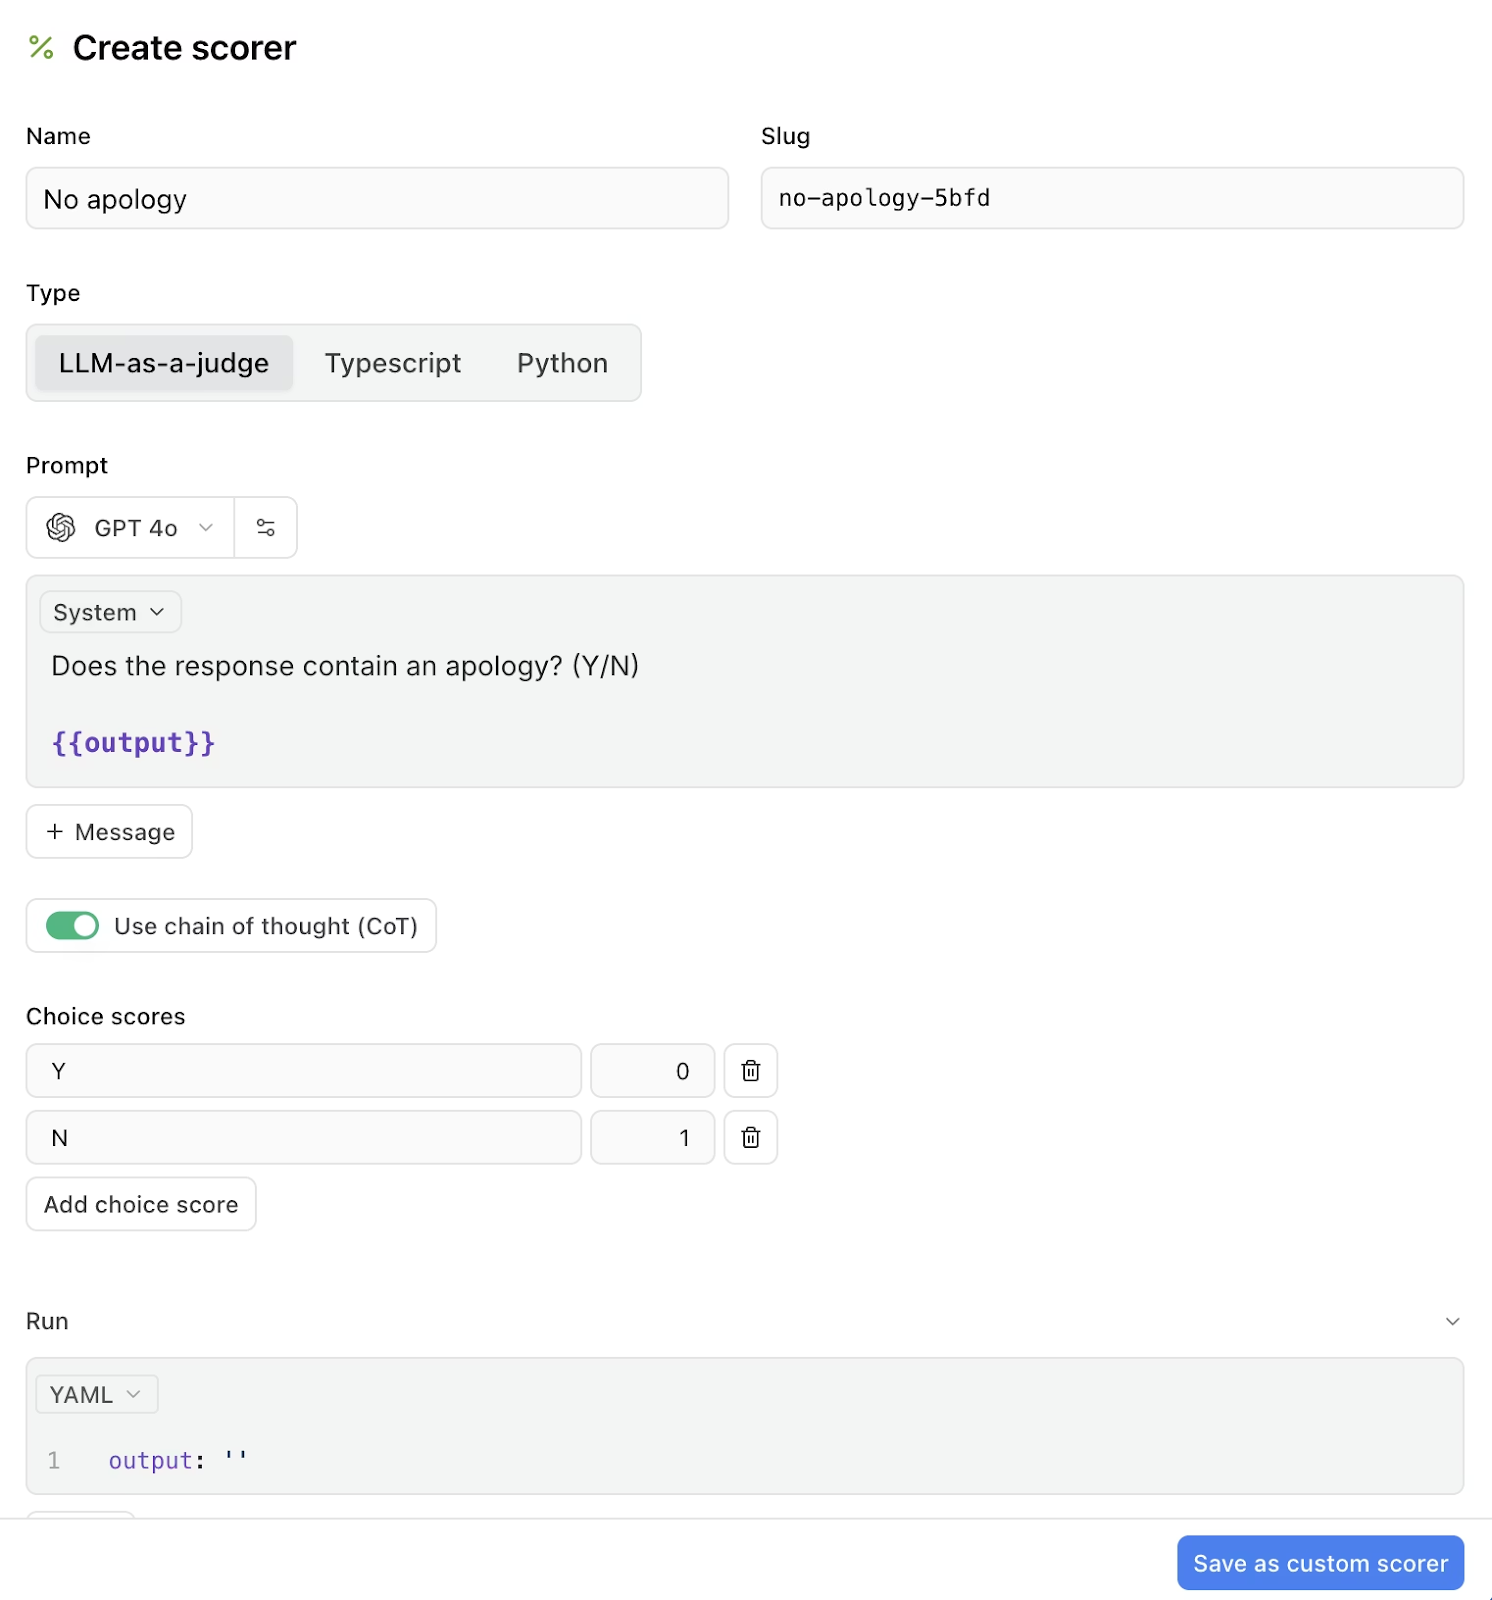The width and height of the screenshot is (1492, 1600).
Task: Click the plus icon on the Message button
Action: (55, 831)
